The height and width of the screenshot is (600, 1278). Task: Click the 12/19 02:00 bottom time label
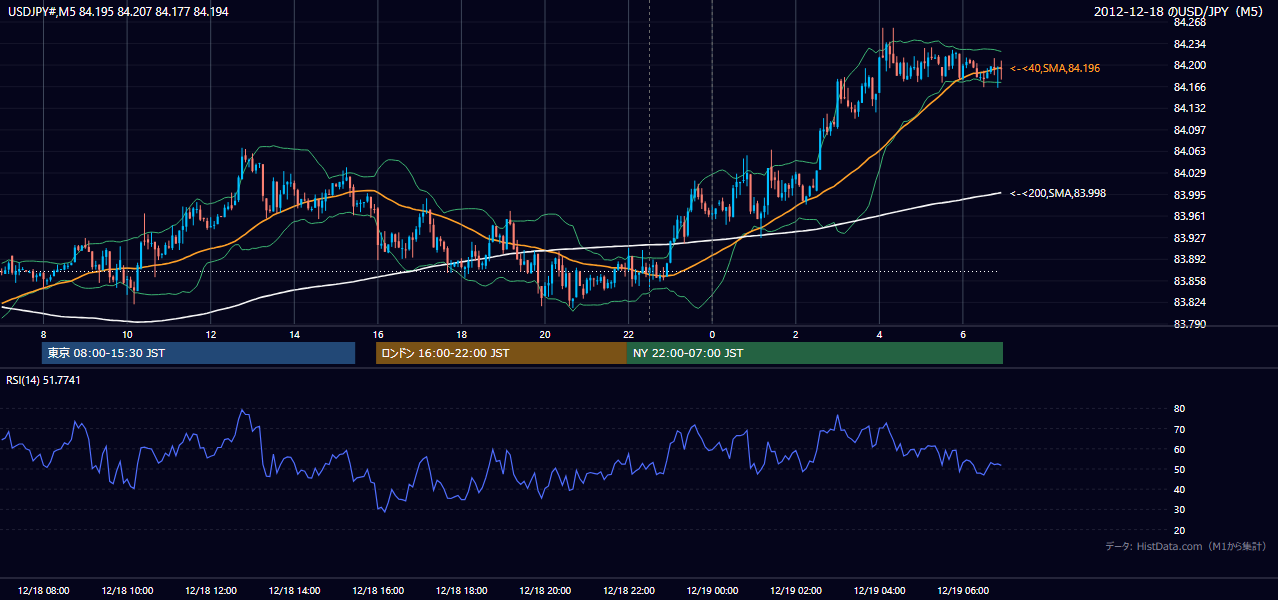point(795,591)
